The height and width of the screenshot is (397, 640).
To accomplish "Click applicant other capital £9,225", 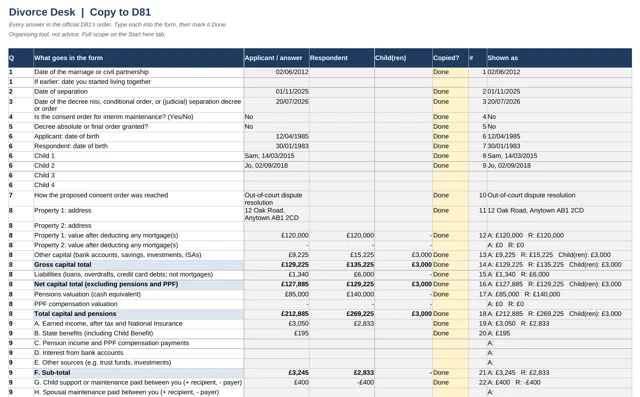I will 276,255.
